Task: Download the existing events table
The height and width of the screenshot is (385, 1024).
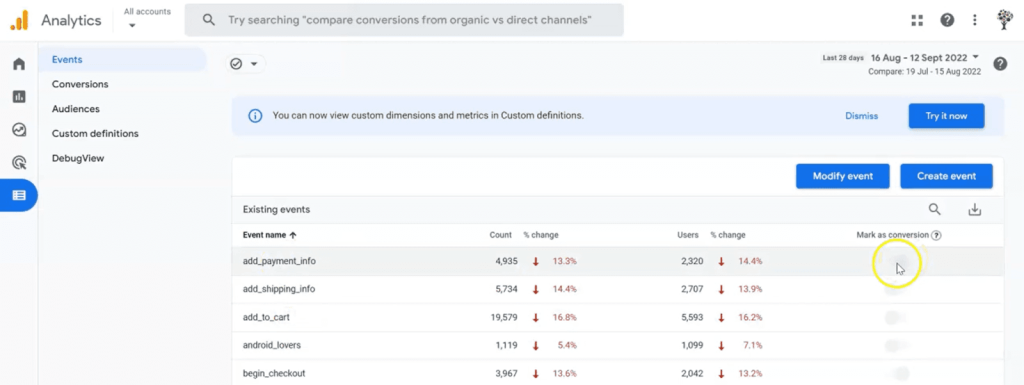Action: point(974,209)
